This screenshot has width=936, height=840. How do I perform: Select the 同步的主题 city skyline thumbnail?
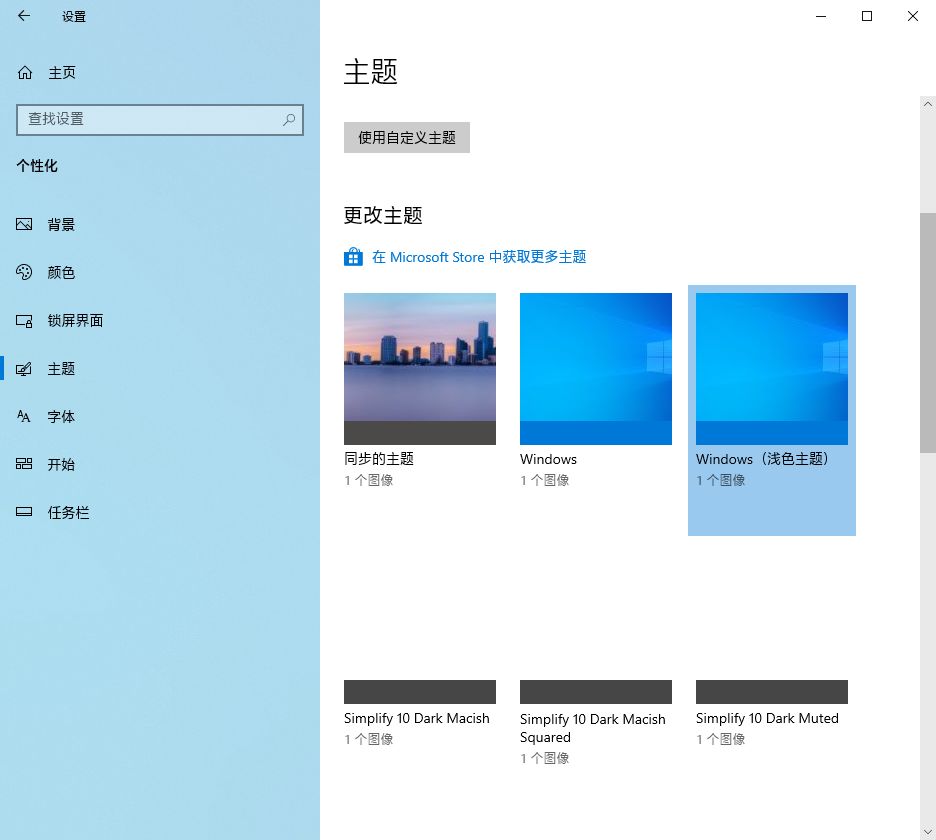(x=420, y=368)
